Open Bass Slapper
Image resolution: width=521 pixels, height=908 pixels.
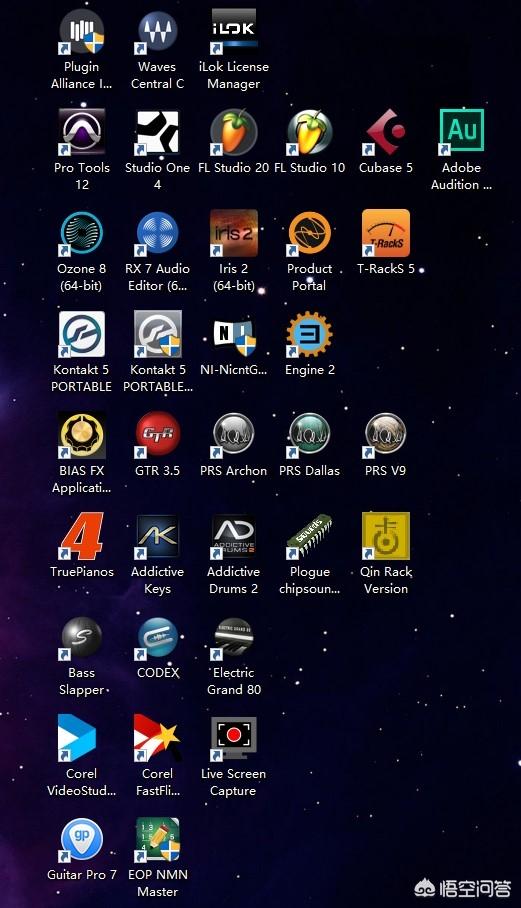click(82, 637)
